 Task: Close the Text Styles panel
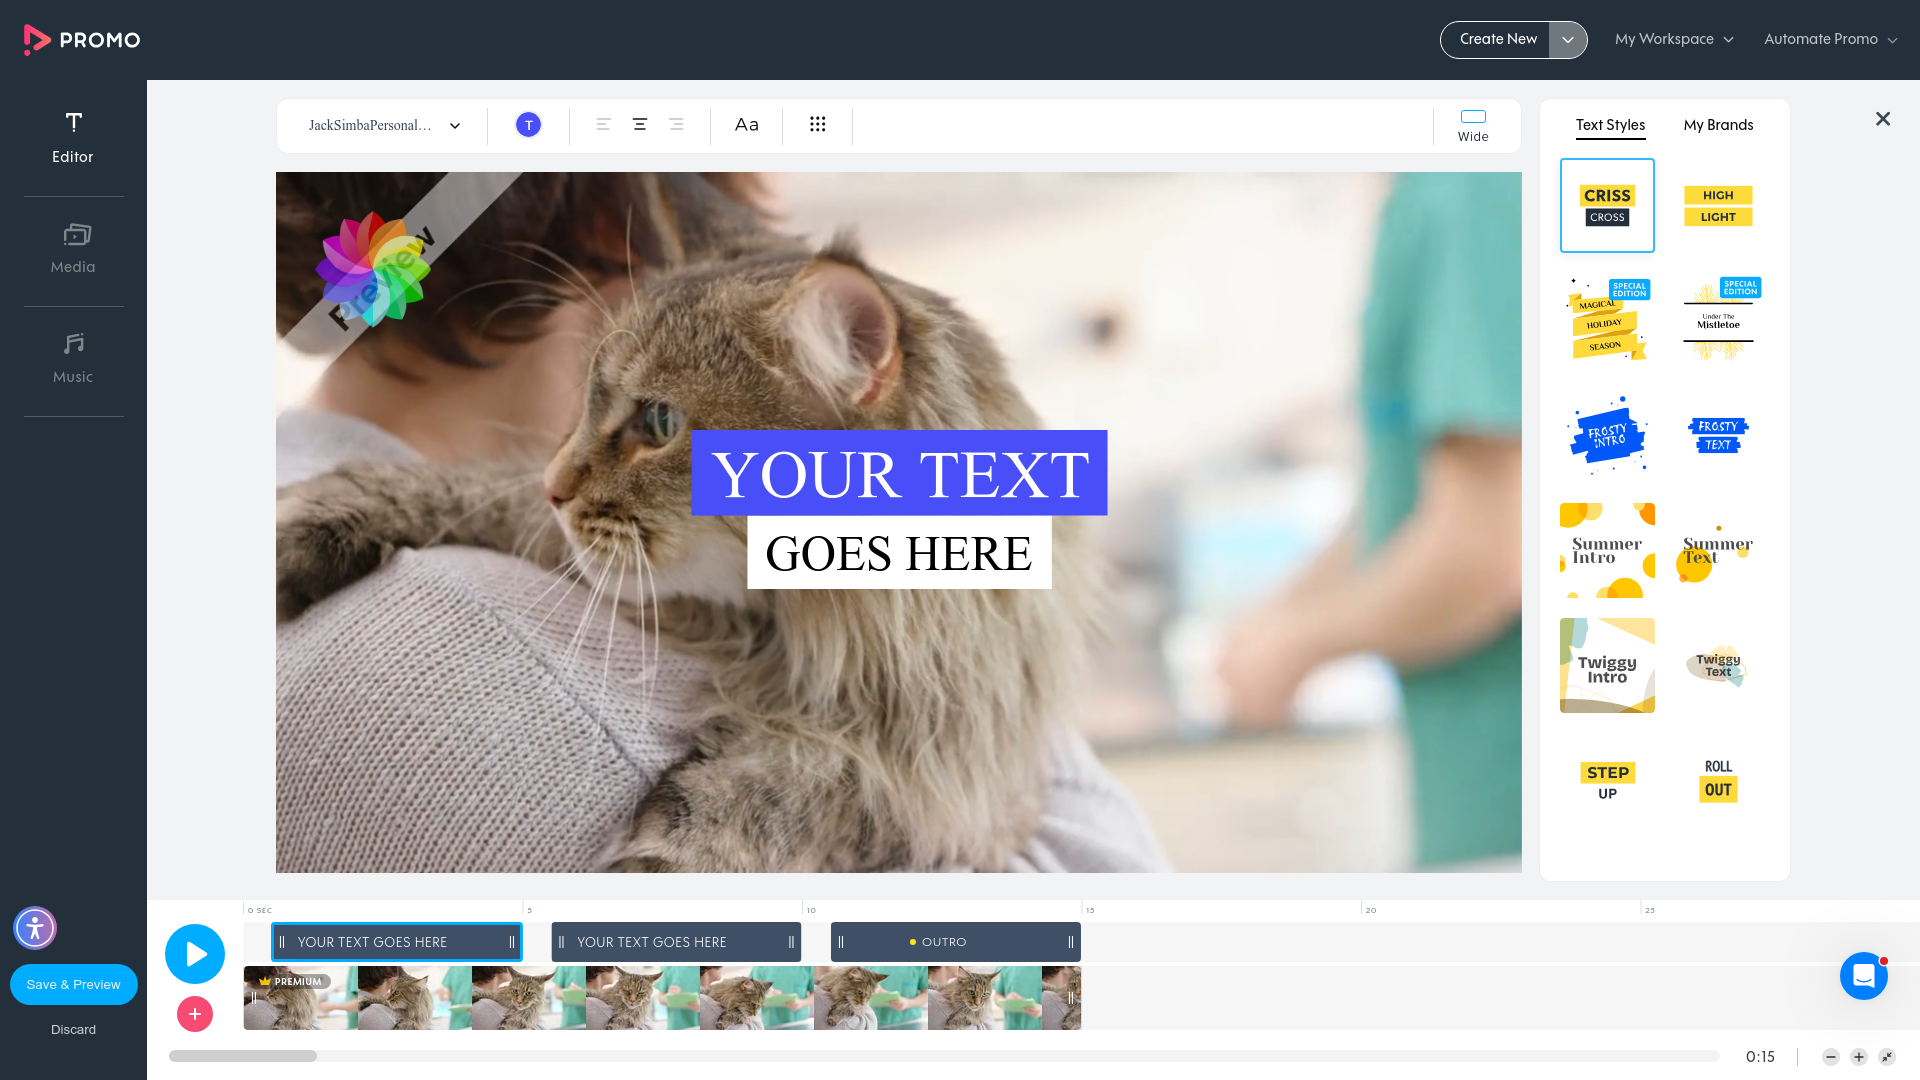[x=1883, y=119]
